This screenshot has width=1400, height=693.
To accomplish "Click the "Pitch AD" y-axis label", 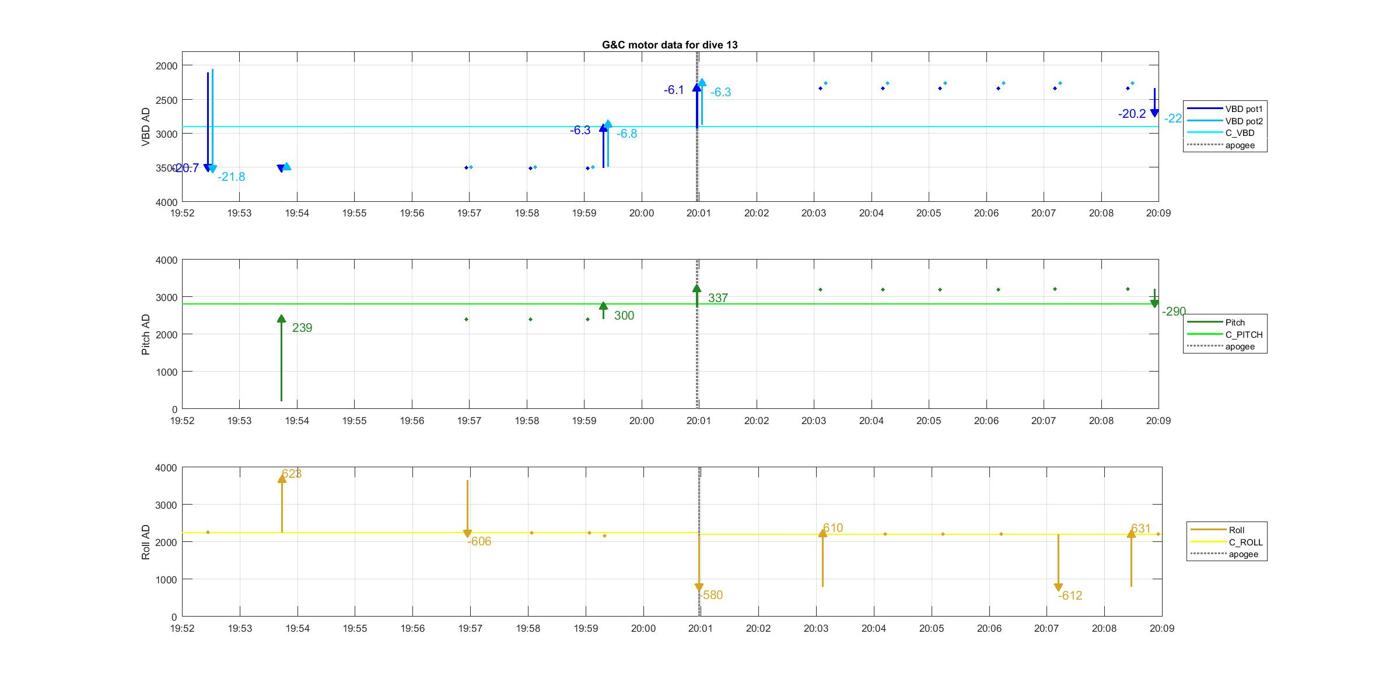I will pyautogui.click(x=146, y=334).
